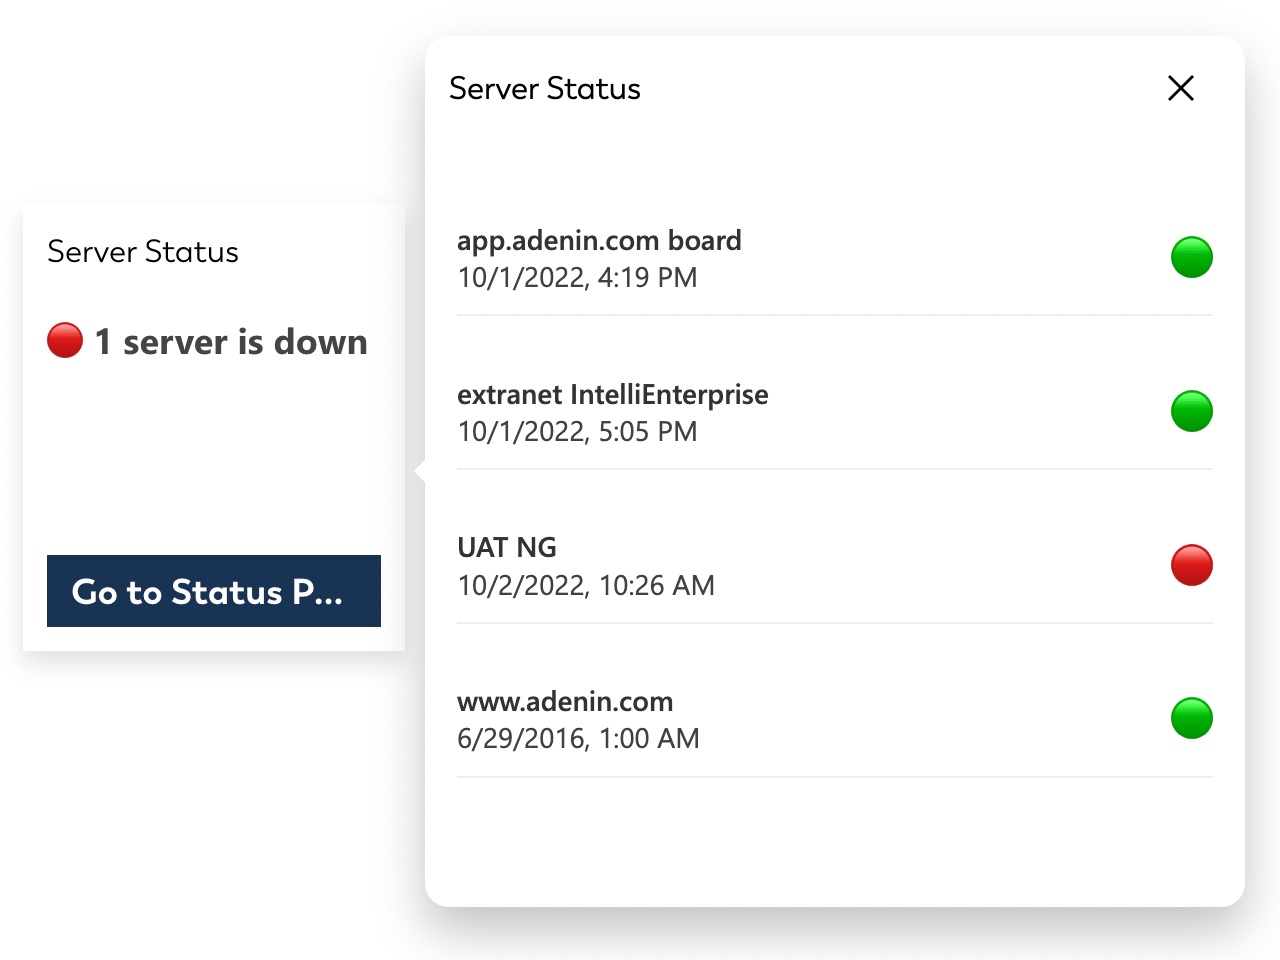Select the UAT NG server name

pyautogui.click(x=507, y=548)
